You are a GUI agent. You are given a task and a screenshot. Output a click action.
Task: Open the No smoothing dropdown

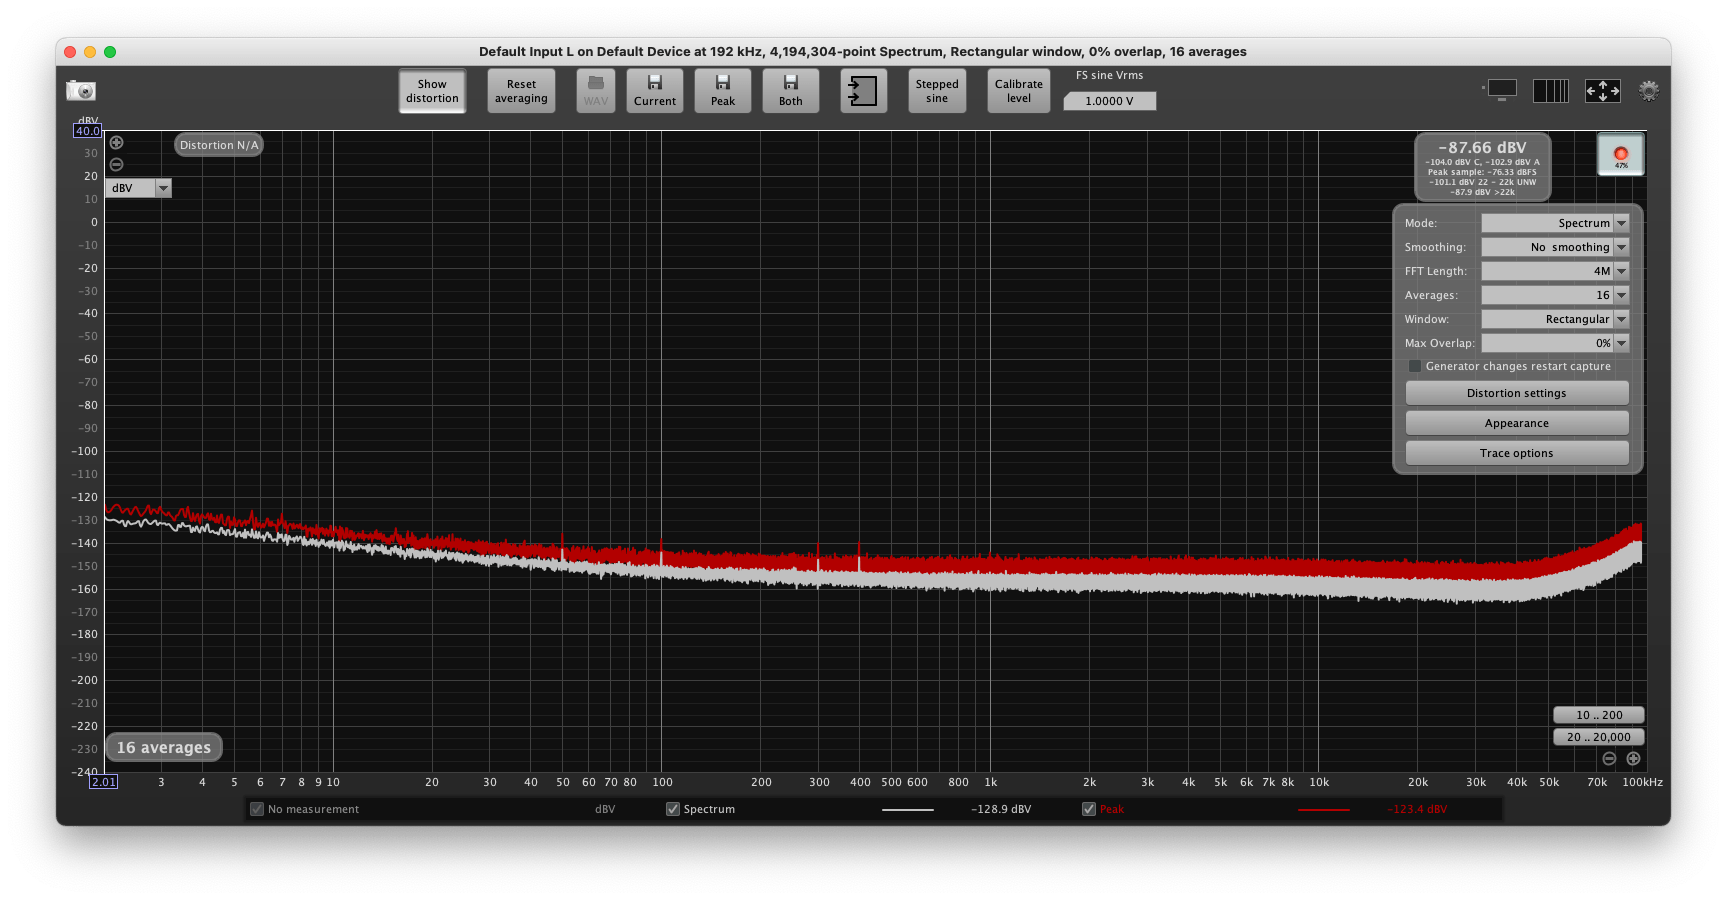pos(1555,247)
